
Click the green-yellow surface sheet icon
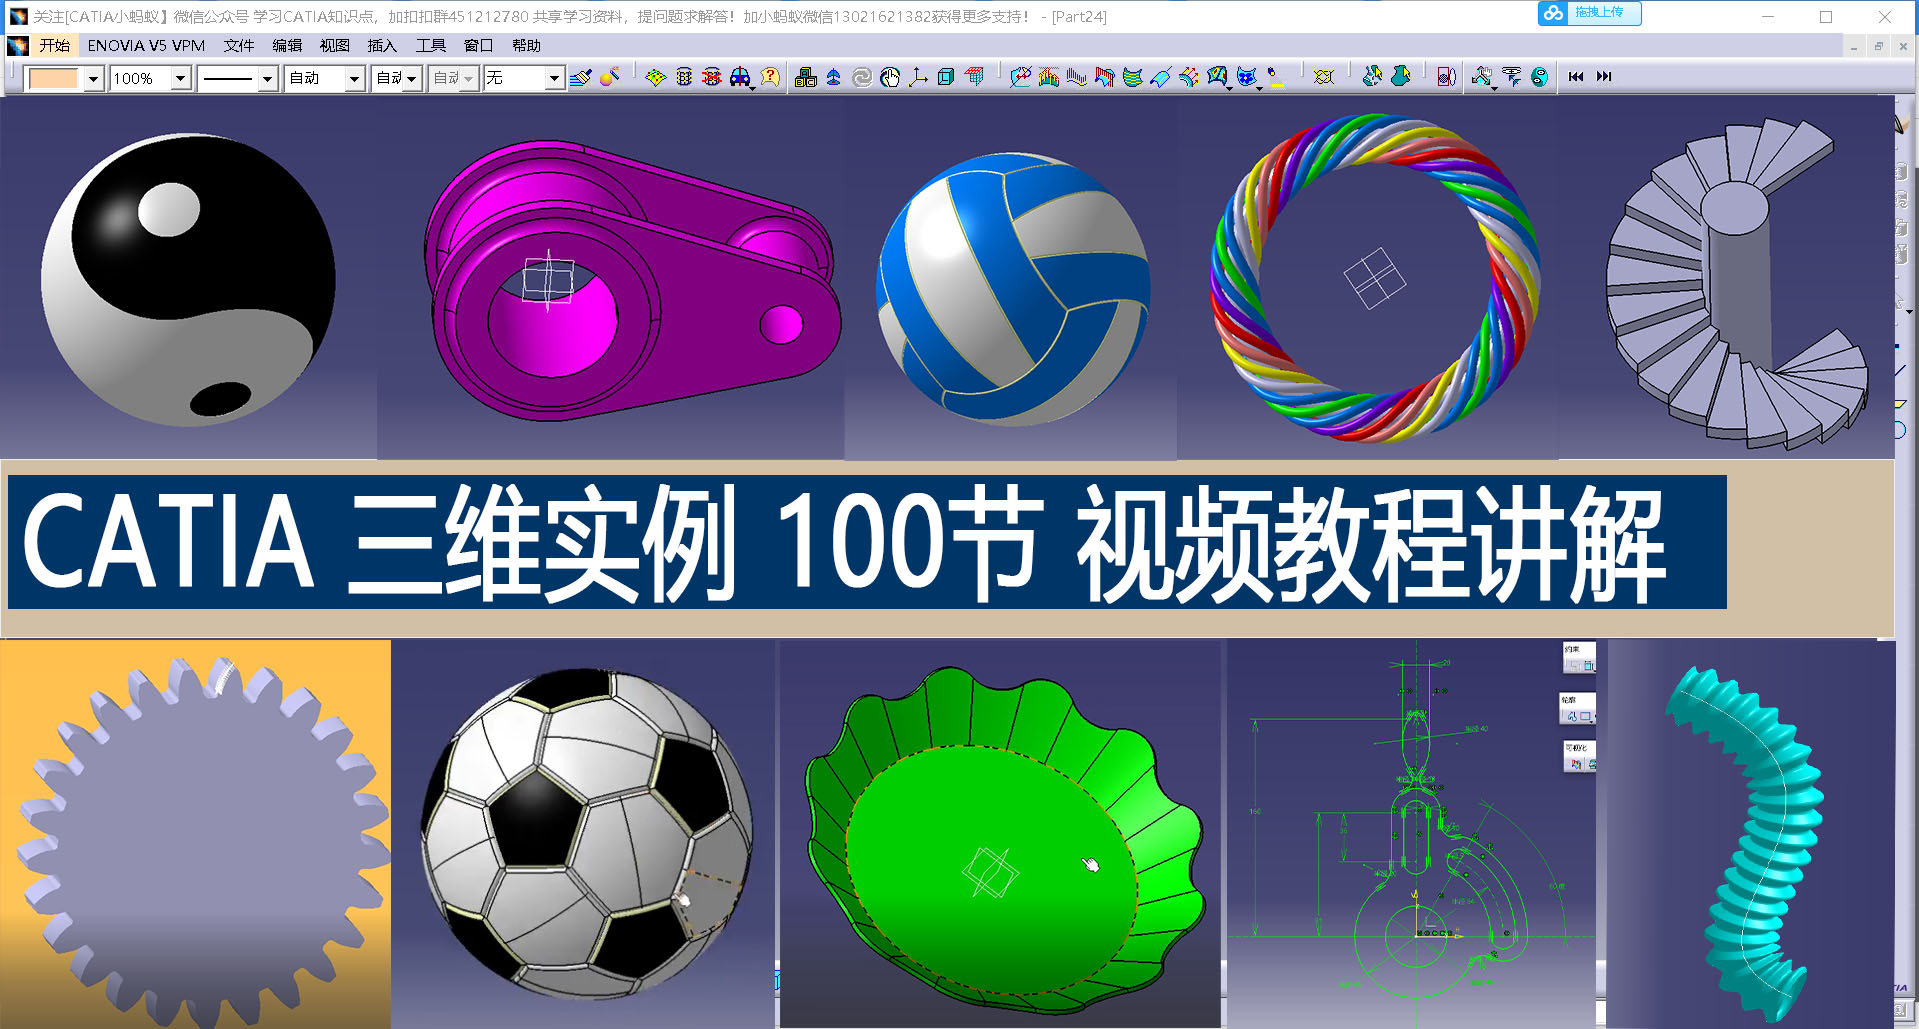click(655, 77)
